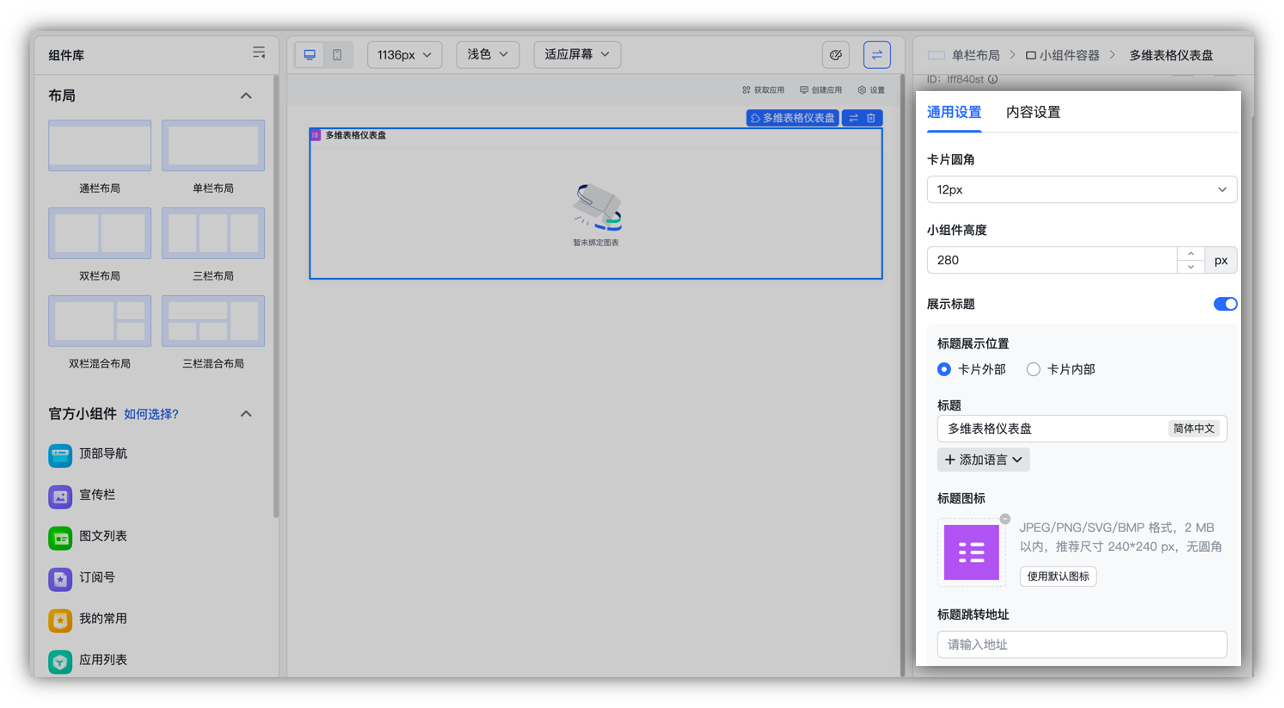Image resolution: width=1284 pixels, height=708 pixels.
Task: Click the 宣传栏 widget icon
Action: [60, 496]
